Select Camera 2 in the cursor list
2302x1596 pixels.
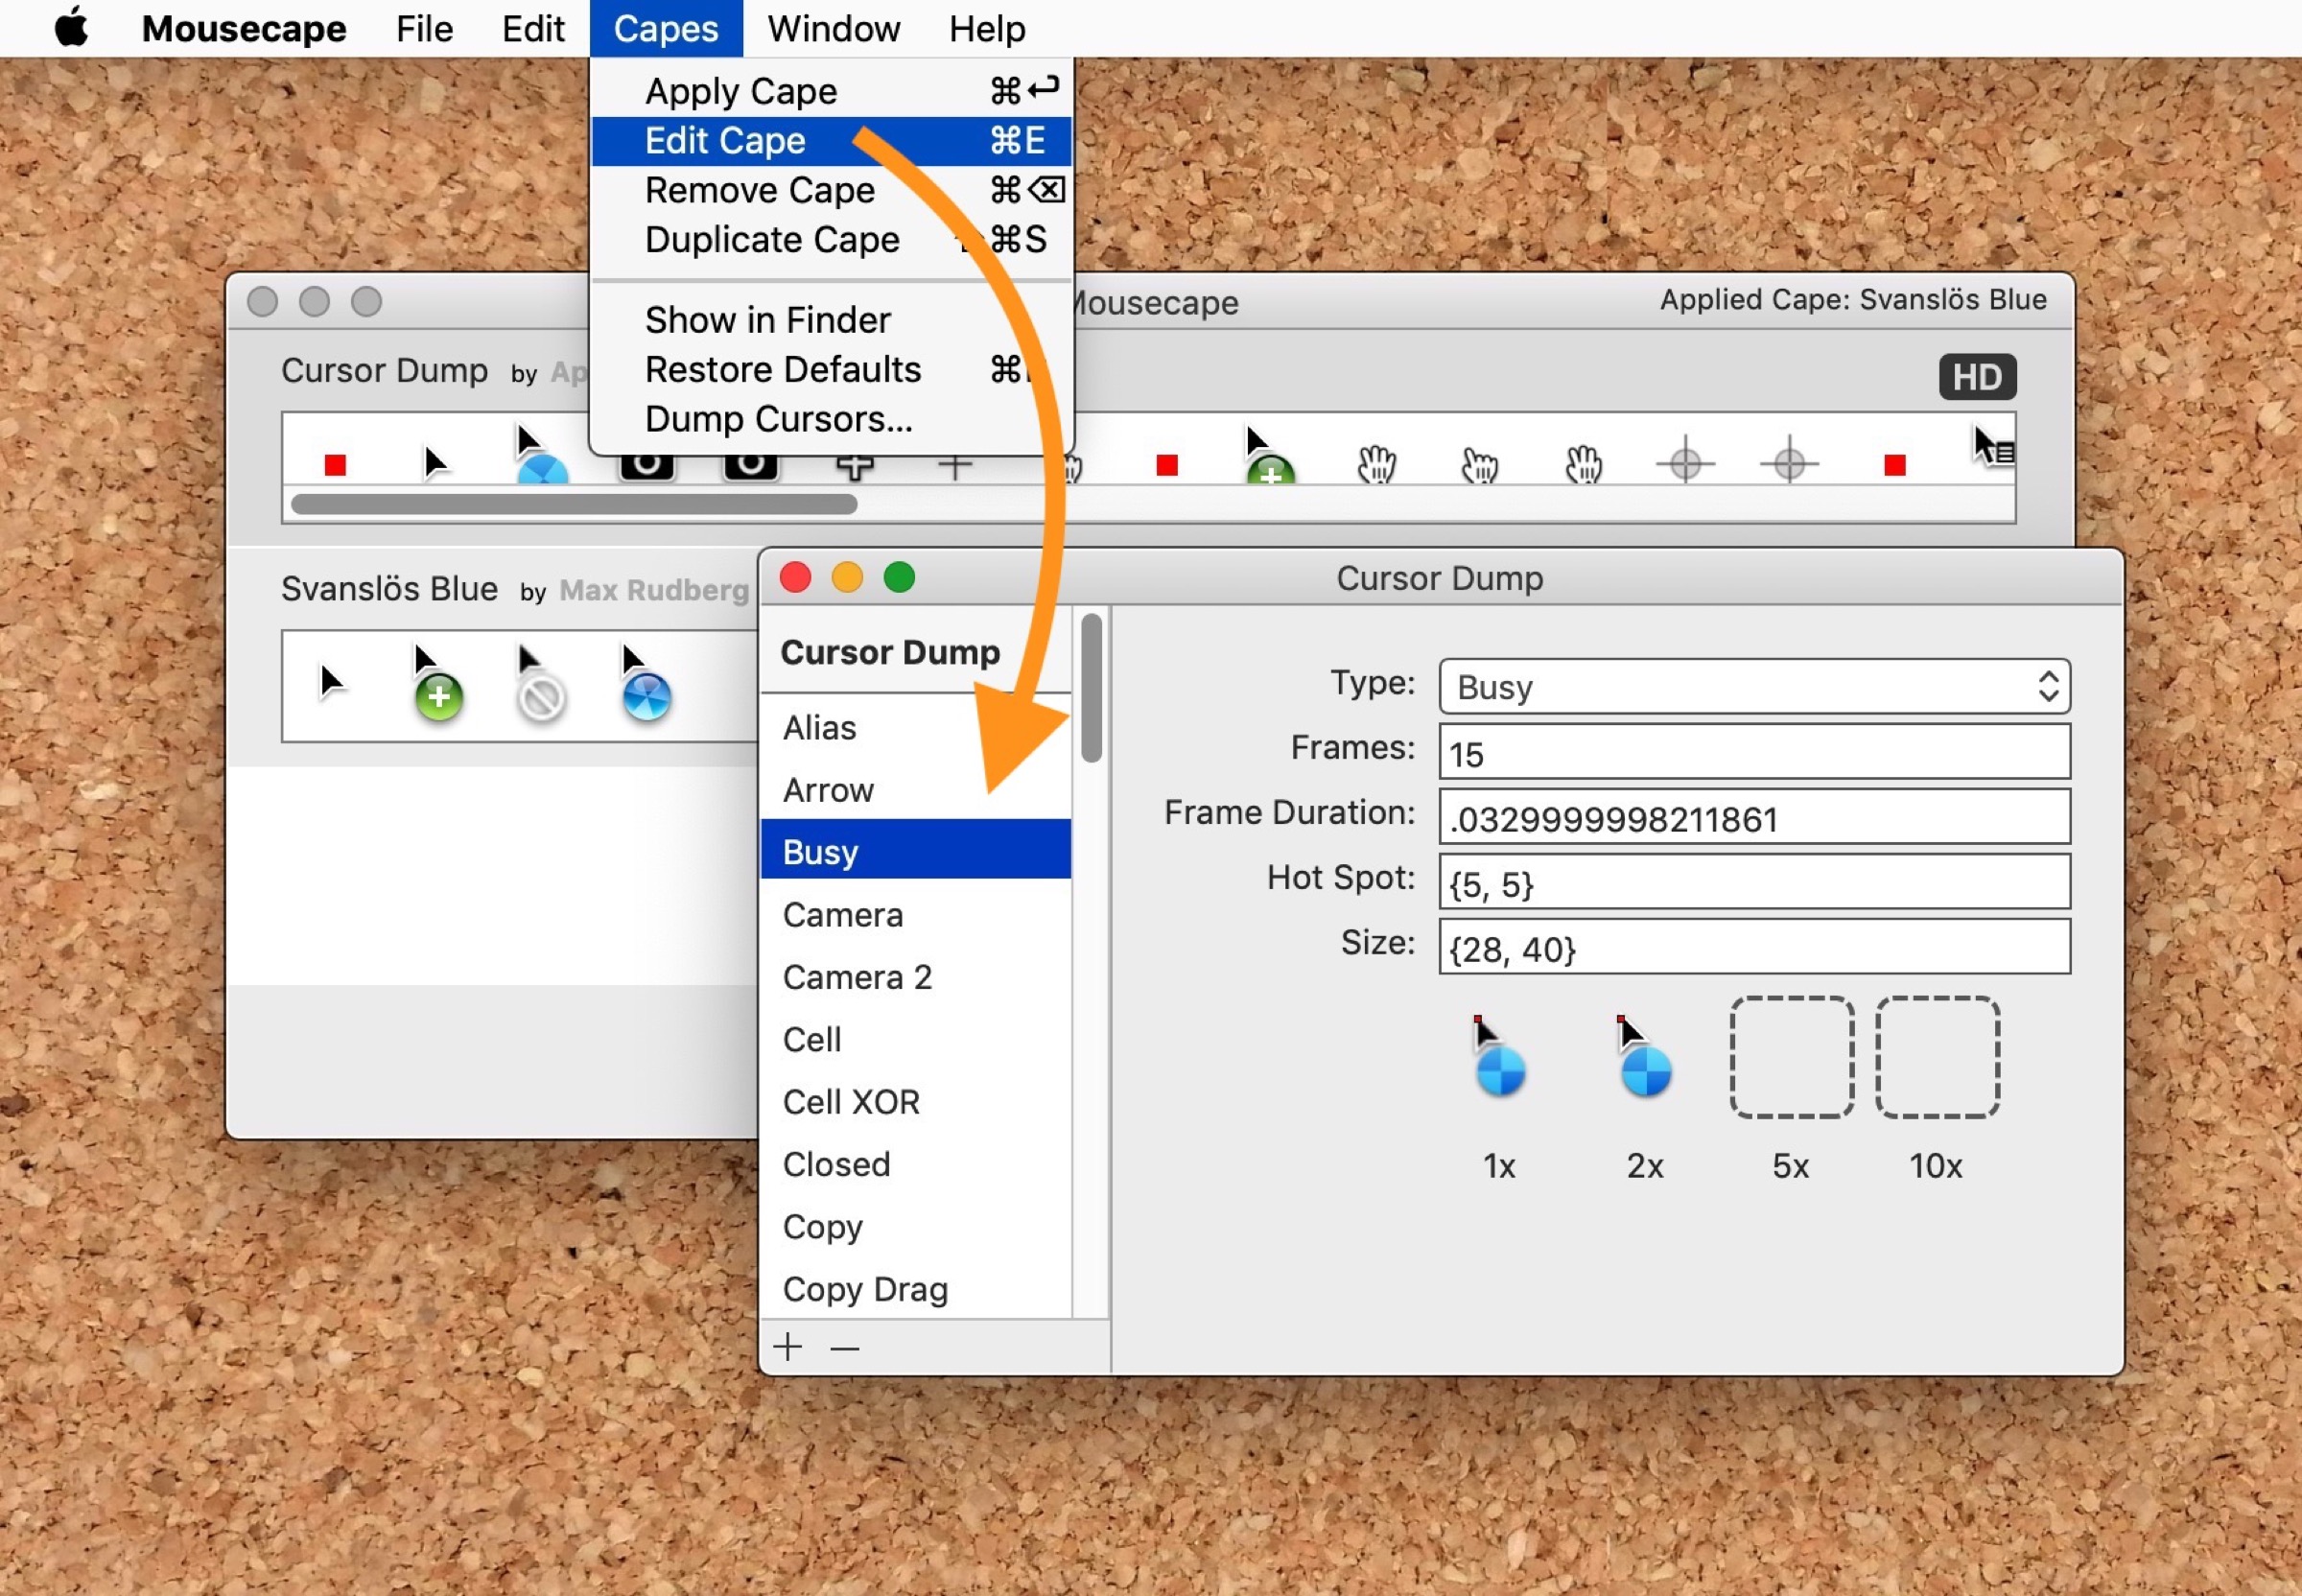[x=857, y=977]
